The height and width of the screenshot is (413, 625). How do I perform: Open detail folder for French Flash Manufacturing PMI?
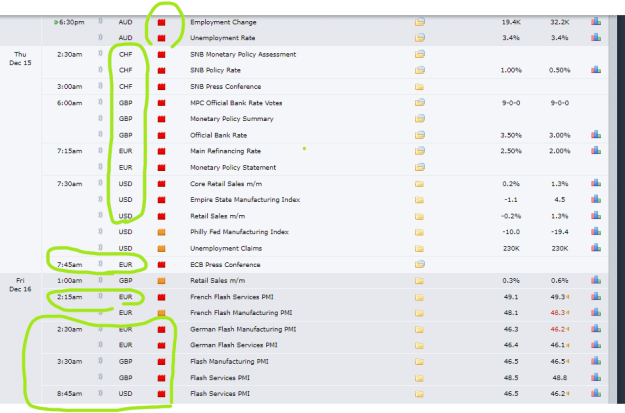[419, 313]
